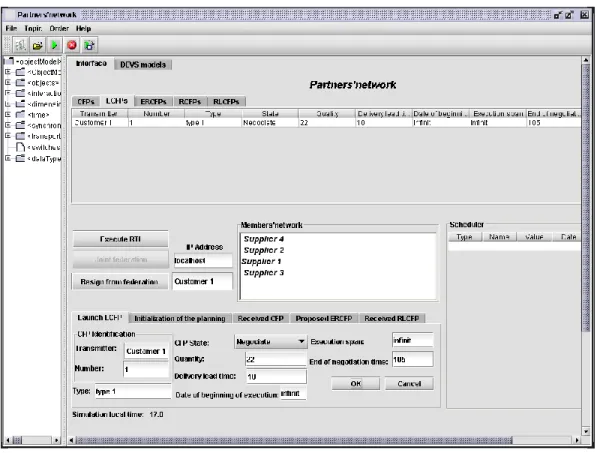Select Supplier 4 in Members'network list
The width and height of the screenshot is (597, 453).
point(263,239)
